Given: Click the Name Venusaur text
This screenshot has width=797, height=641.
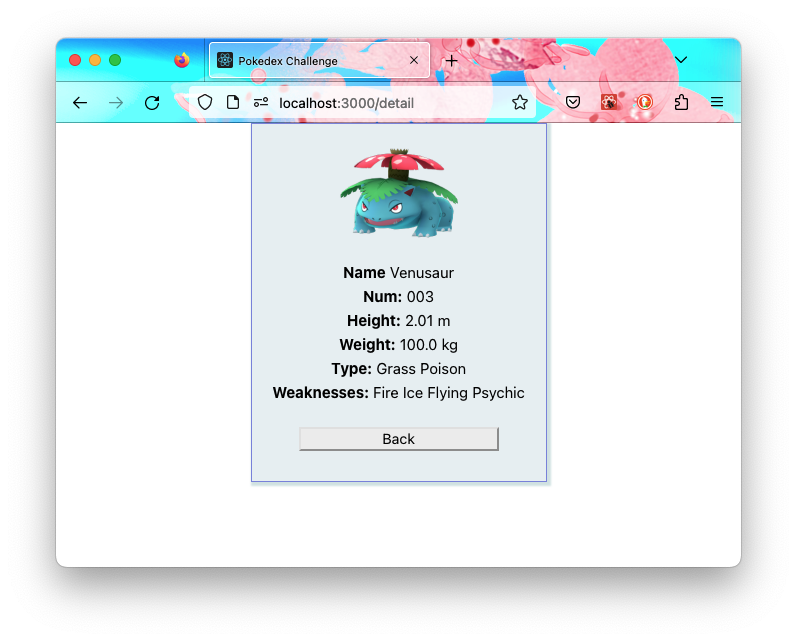Looking at the screenshot, I should [398, 273].
